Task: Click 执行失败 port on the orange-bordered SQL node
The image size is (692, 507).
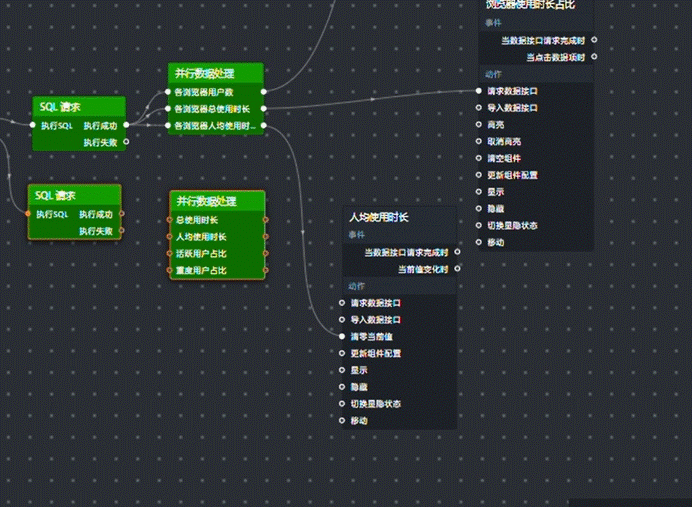Action: [121, 230]
